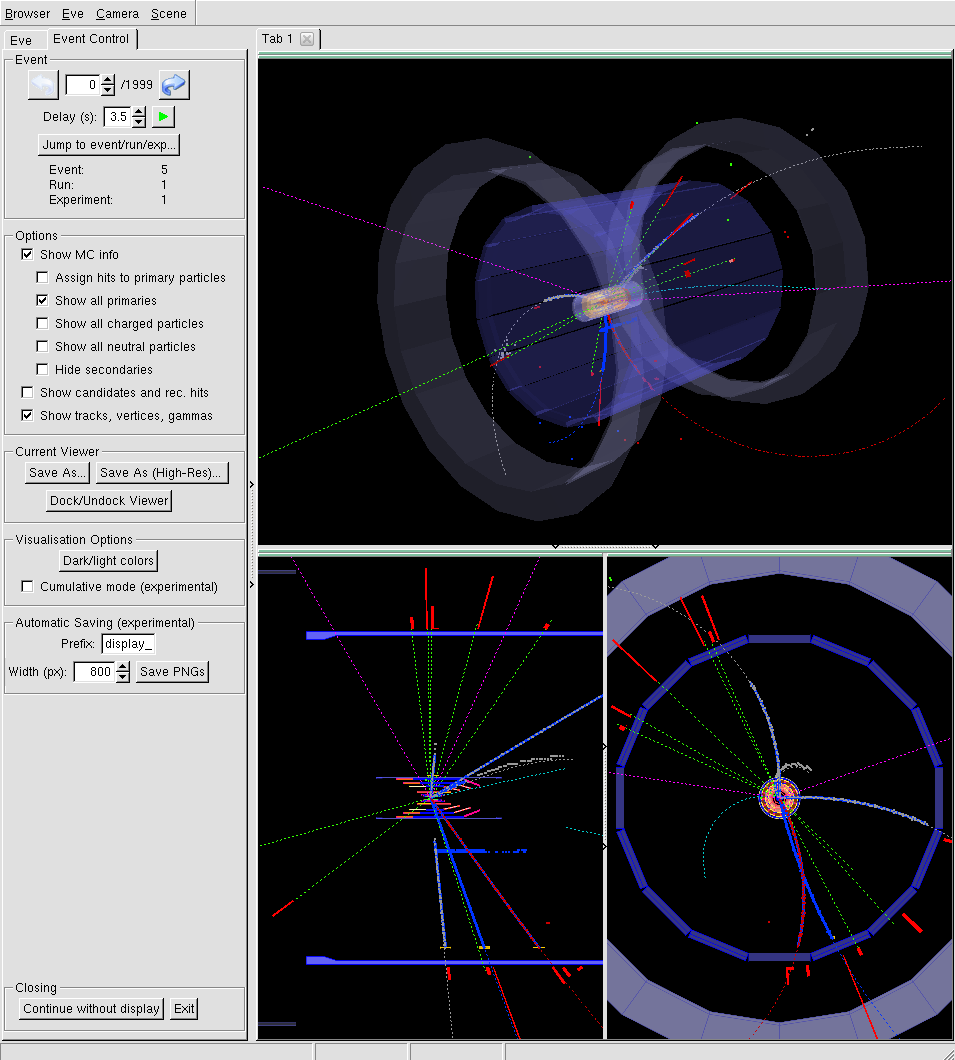Check Show candidates and rec. hits
The width and height of the screenshot is (955, 1060).
pyautogui.click(x=28, y=393)
